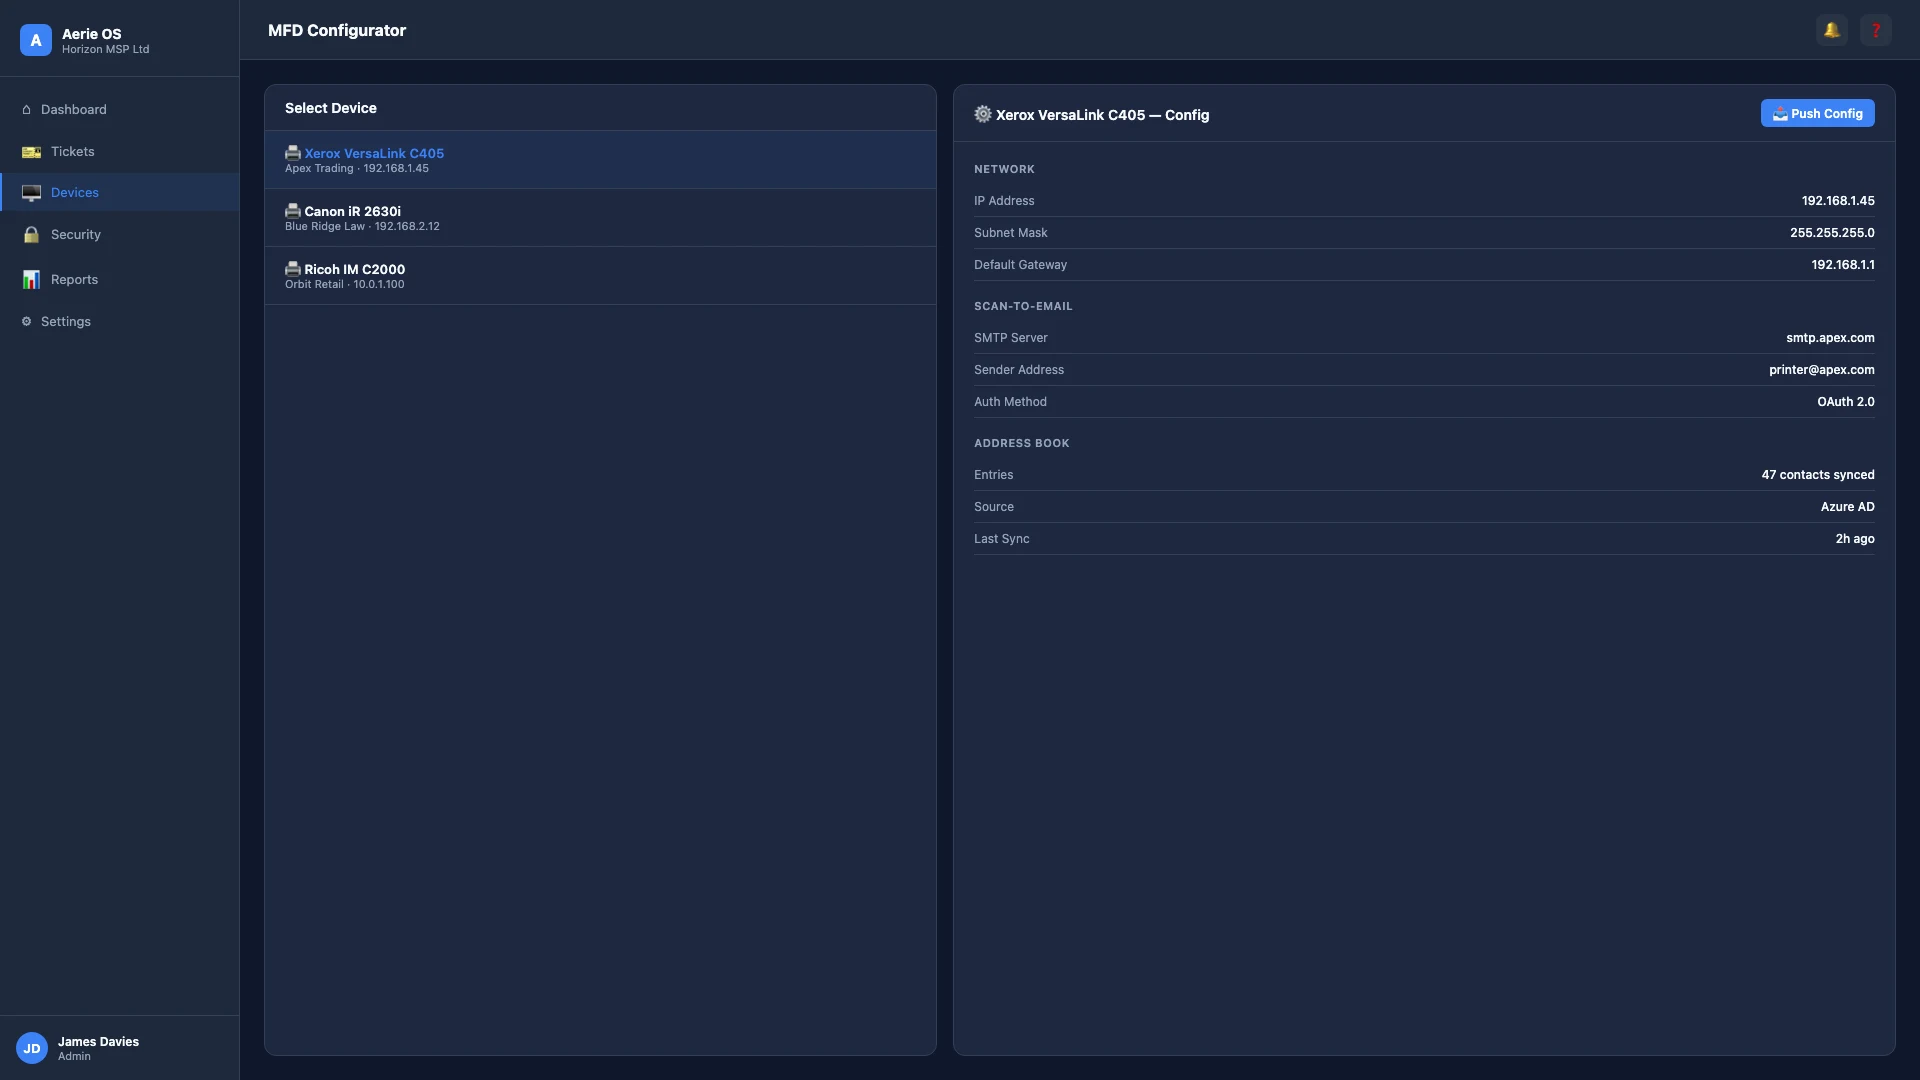
Task: Click the Security padlock icon
Action: [x=31, y=235]
